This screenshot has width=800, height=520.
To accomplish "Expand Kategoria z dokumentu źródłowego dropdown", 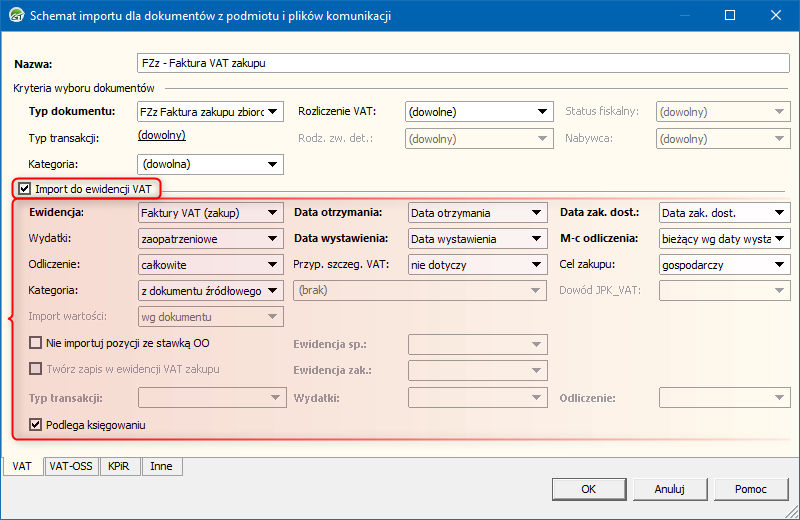I will [x=211, y=291].
